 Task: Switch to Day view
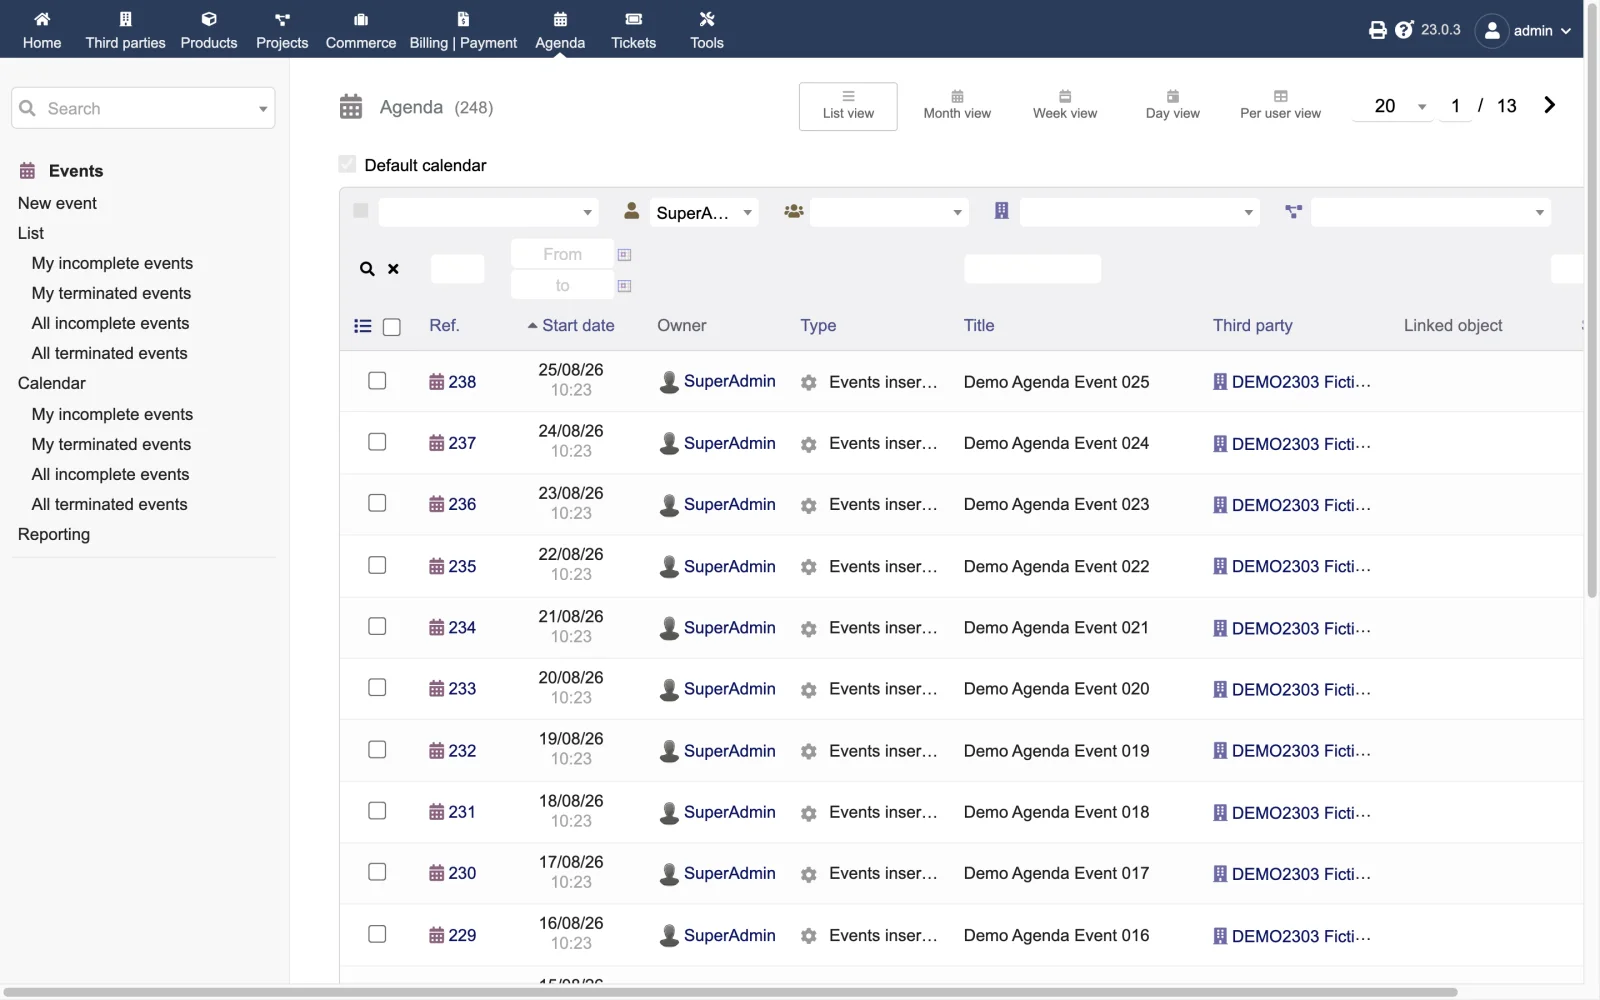click(x=1173, y=106)
